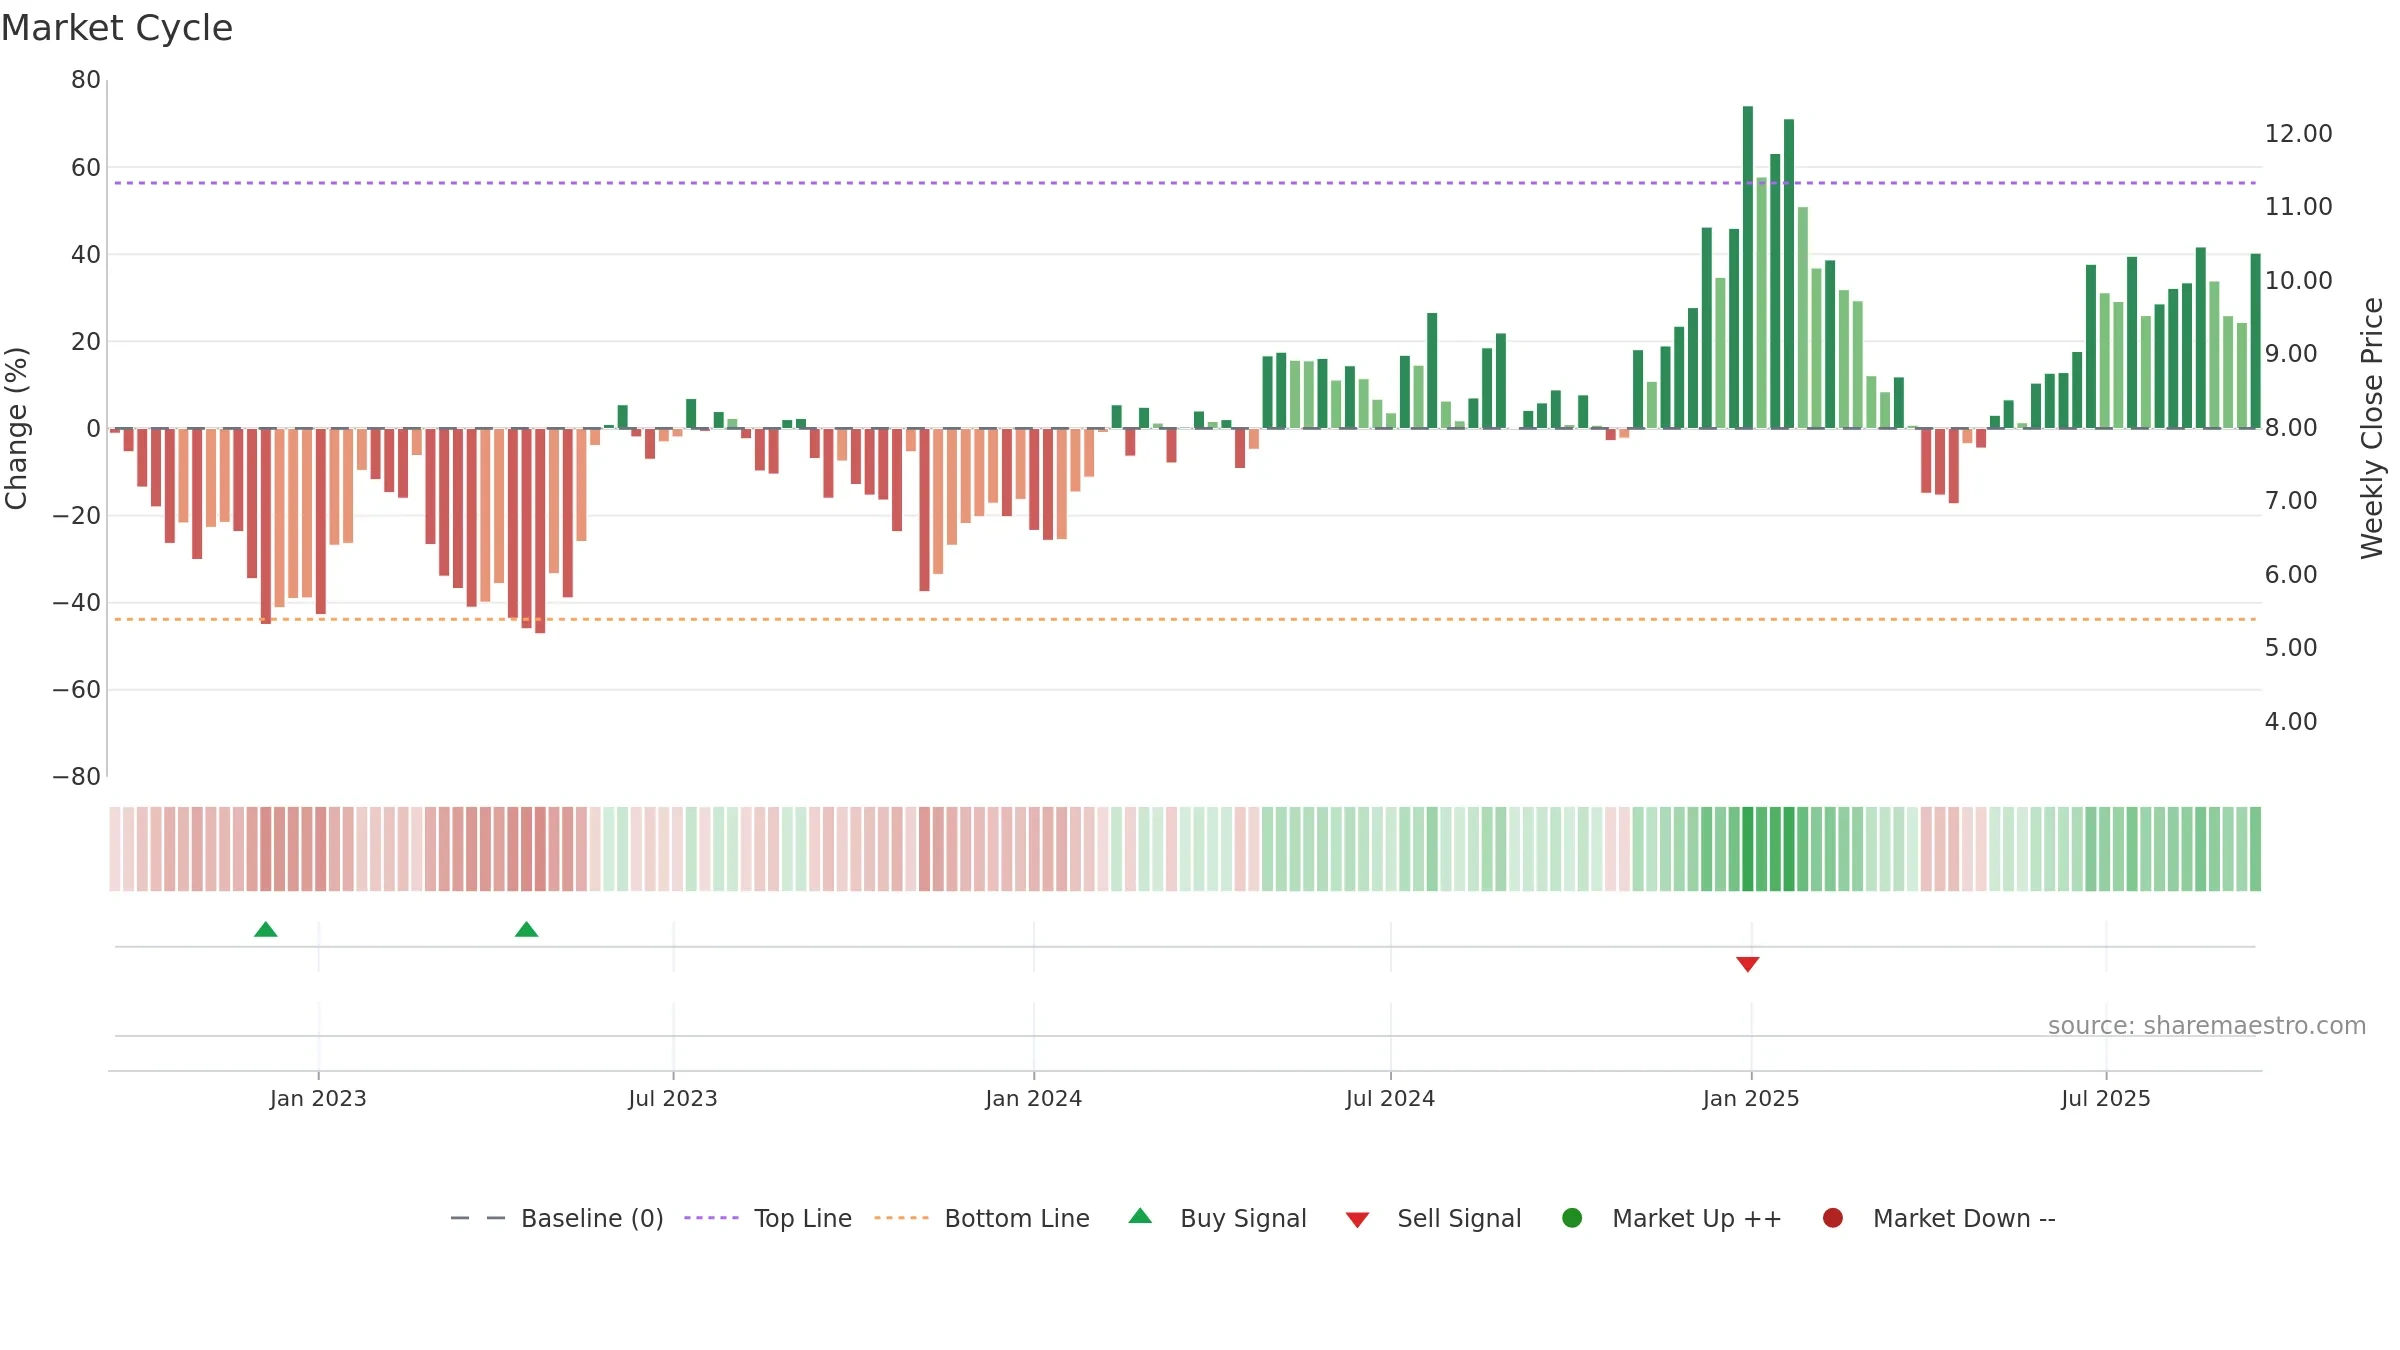Toggle the Bottom Line legend entry

tap(982, 1218)
